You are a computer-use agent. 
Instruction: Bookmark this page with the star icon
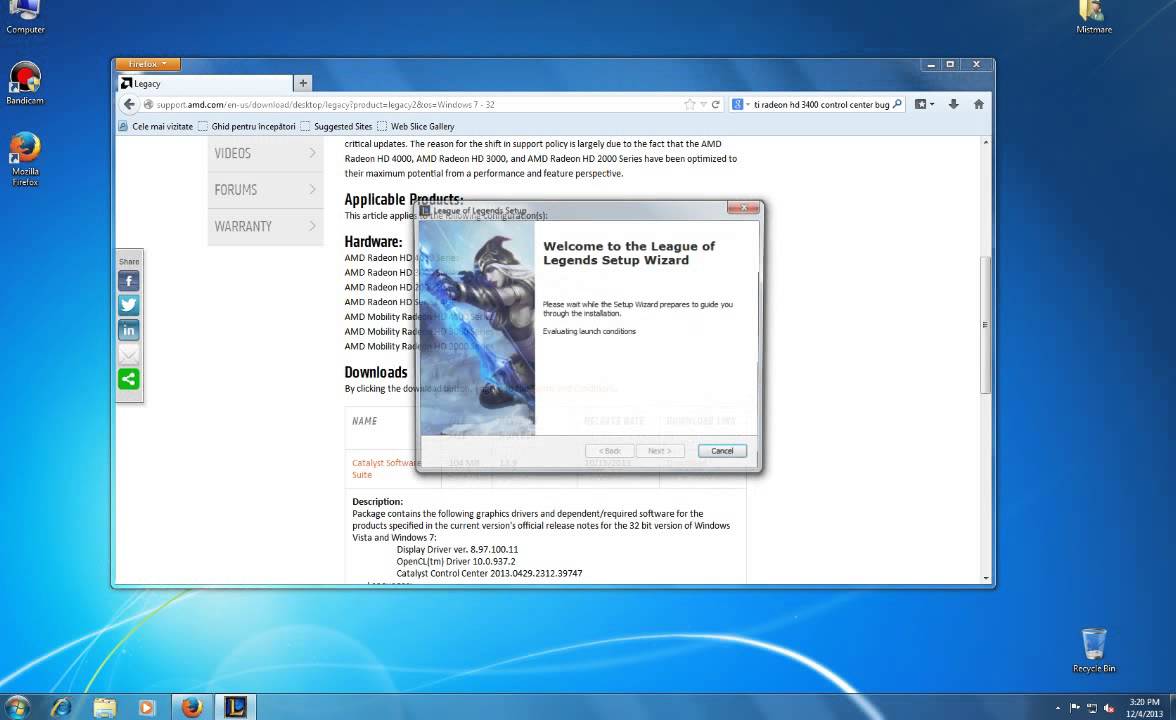[x=689, y=104]
